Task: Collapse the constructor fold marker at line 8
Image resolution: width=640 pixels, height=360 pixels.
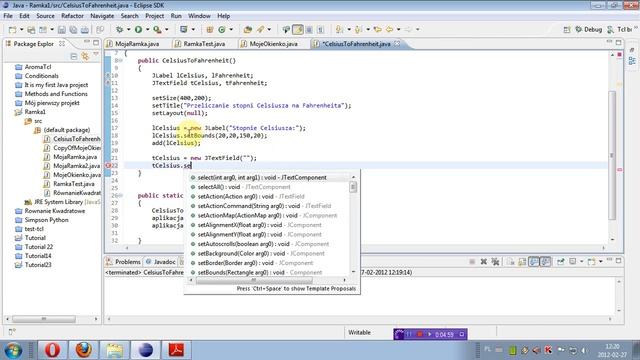Action: (x=120, y=60)
